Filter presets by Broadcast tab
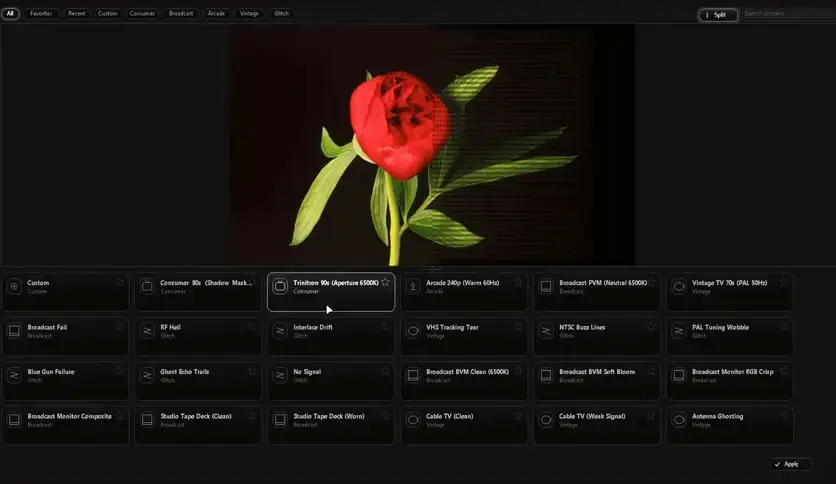Viewport: 836px width, 484px height. click(181, 13)
